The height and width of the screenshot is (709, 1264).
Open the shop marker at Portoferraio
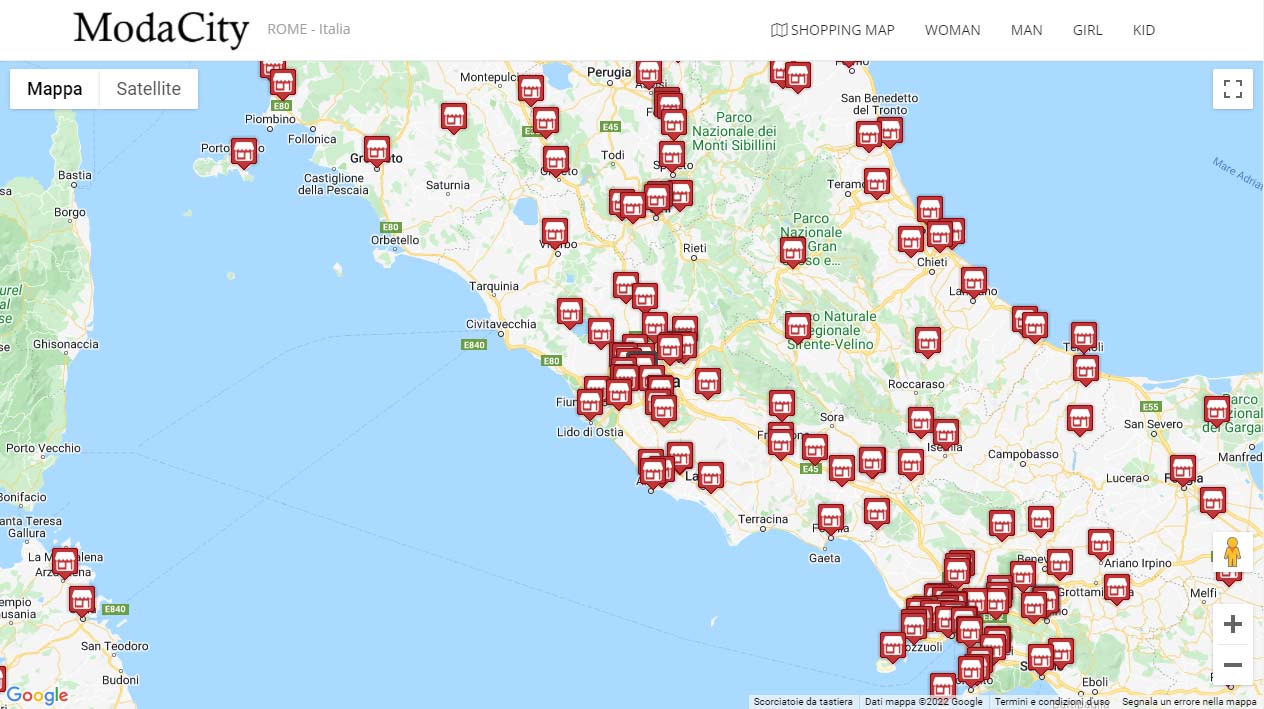pyautogui.click(x=243, y=151)
